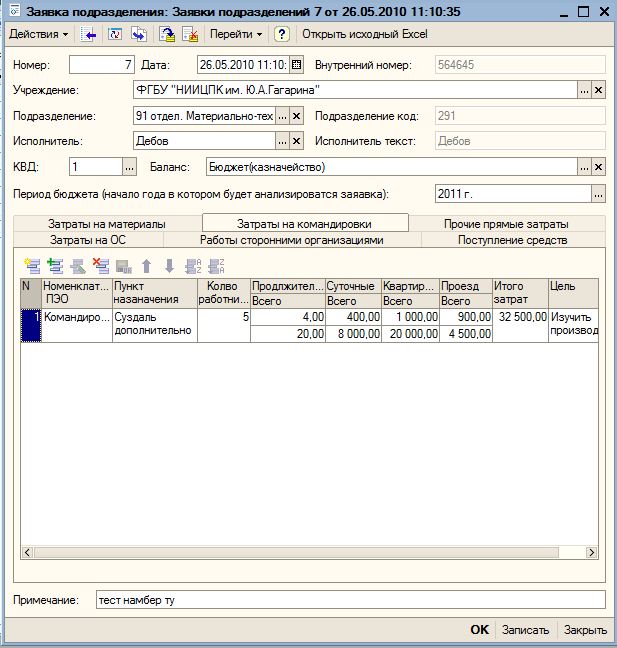Open the Действия dropdown menu

pos(39,34)
